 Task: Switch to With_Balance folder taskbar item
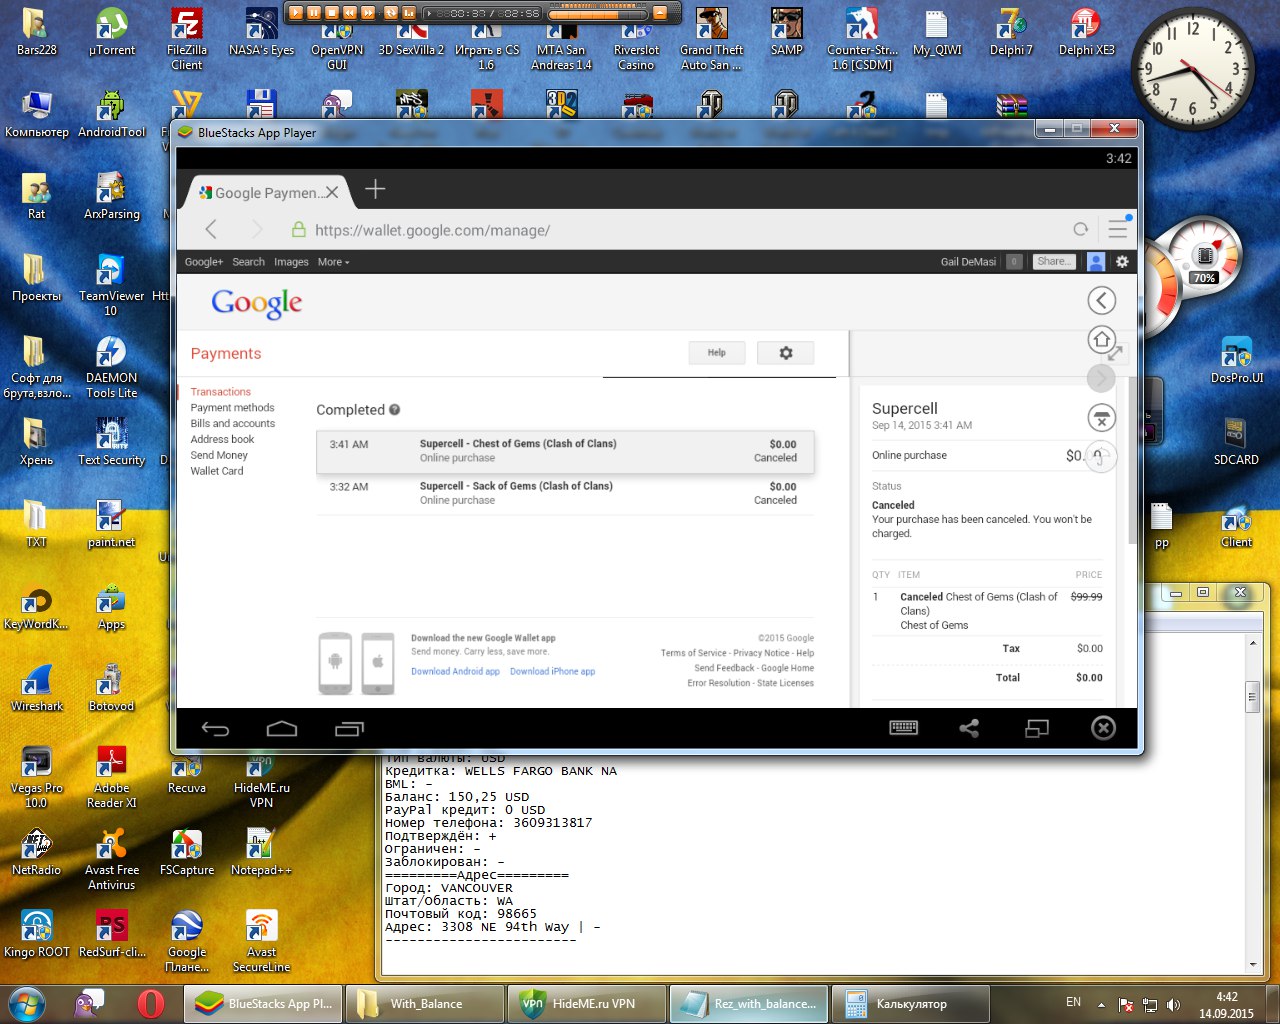(424, 1003)
